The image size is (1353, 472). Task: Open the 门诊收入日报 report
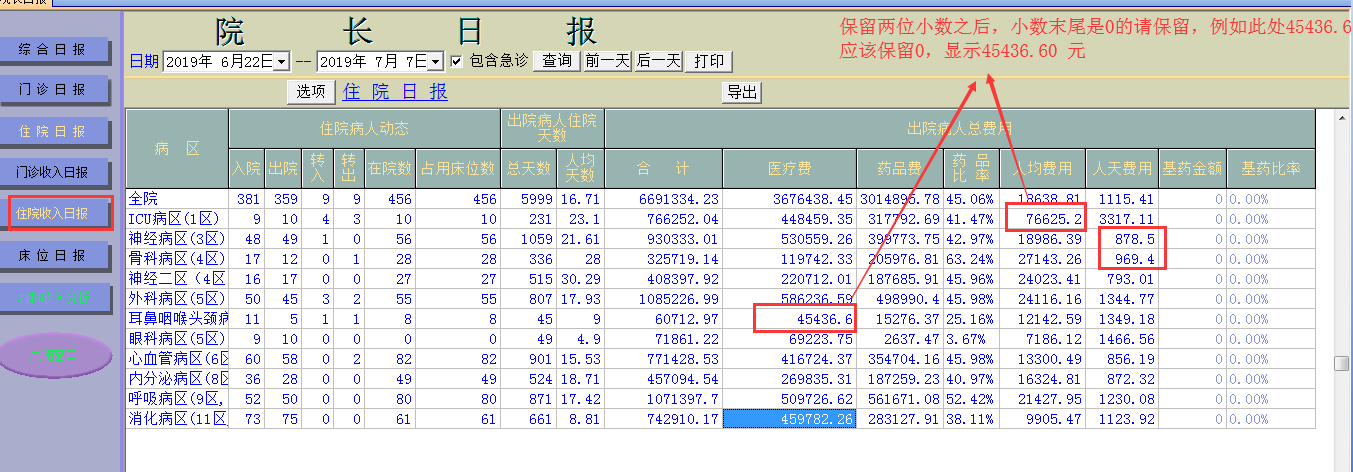[52, 172]
